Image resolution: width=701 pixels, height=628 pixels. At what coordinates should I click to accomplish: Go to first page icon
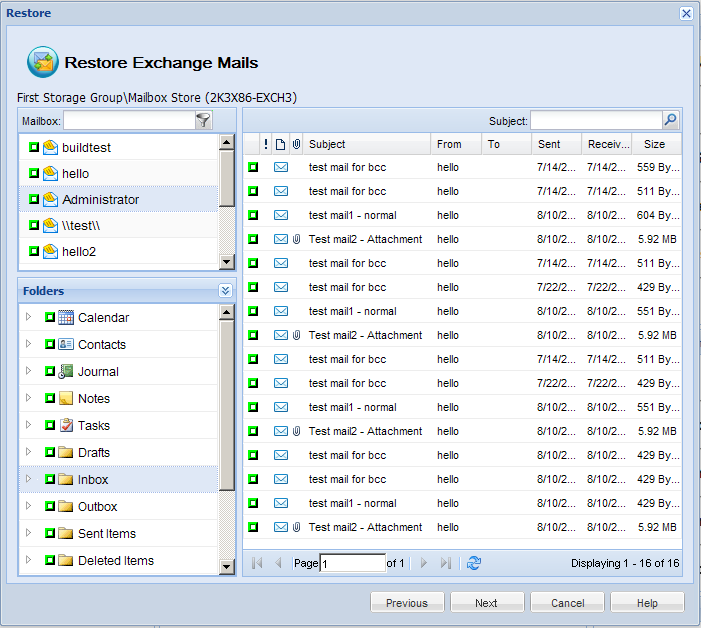click(x=257, y=563)
